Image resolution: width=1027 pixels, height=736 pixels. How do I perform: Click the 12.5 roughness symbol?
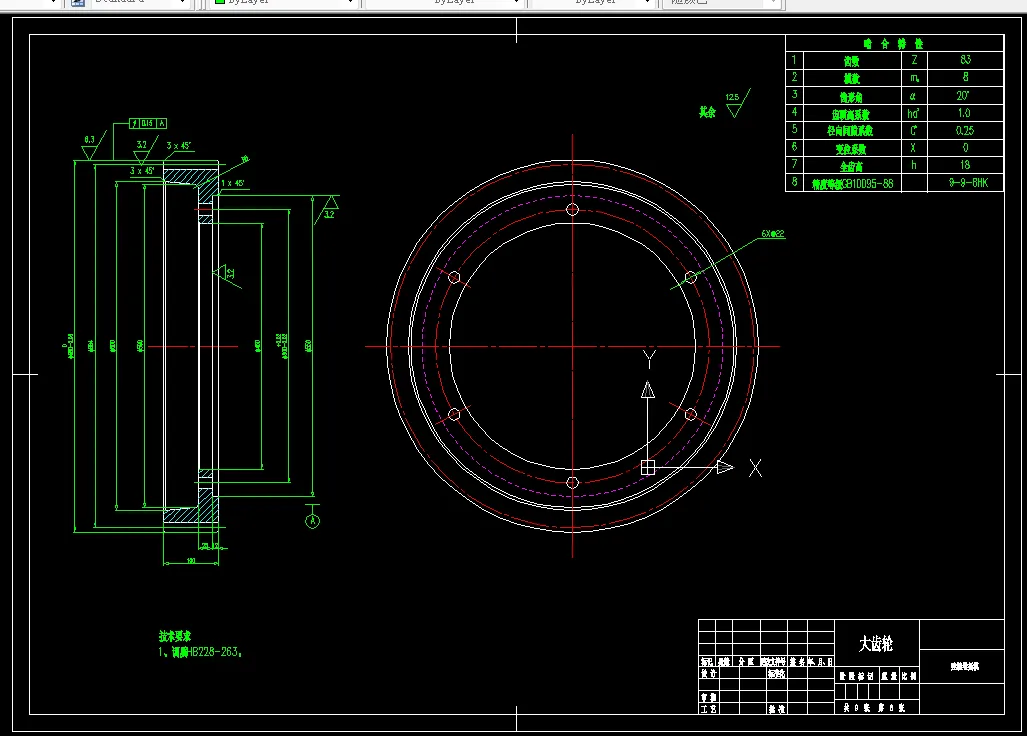[x=737, y=103]
